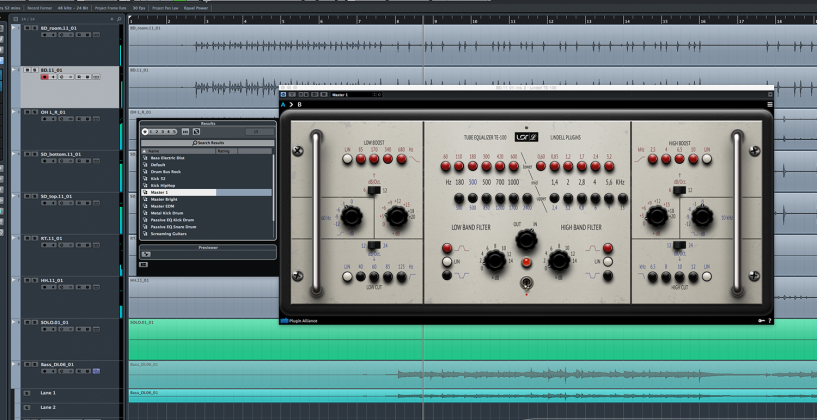817x420 pixels.
Task: Click the plugin license key icon
Action: [x=761, y=321]
